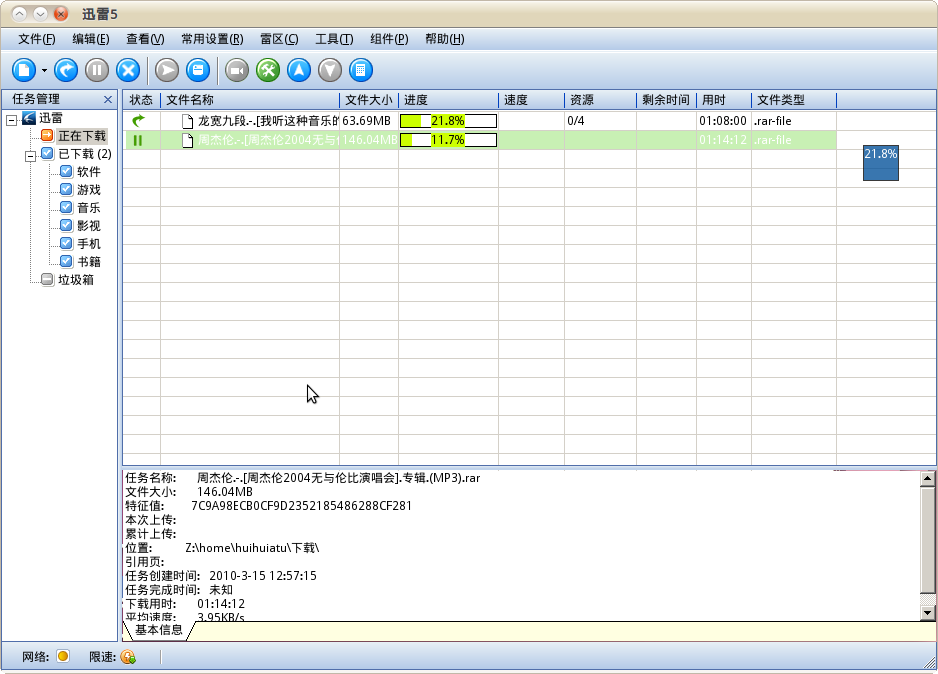Screen dimensions: 938x674
Task: Collapse the 迅雷 root tree node
Action: click(11, 121)
